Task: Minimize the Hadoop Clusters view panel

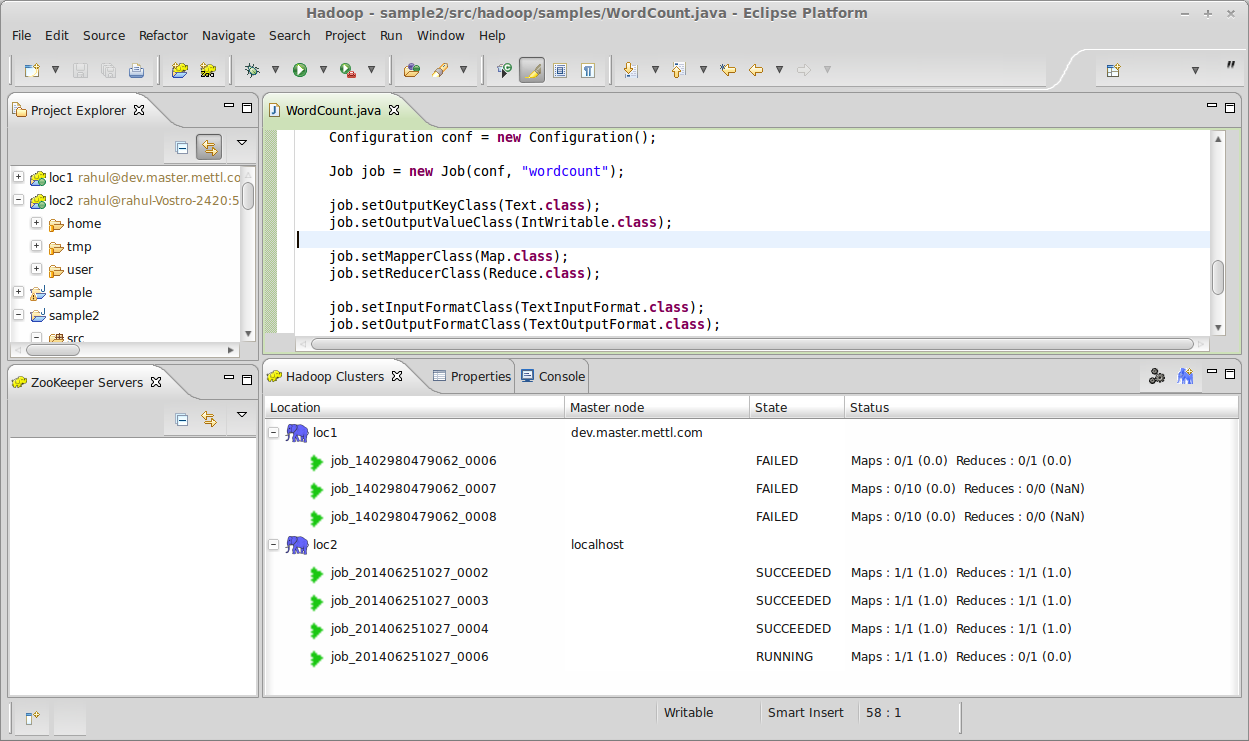Action: point(1213,373)
